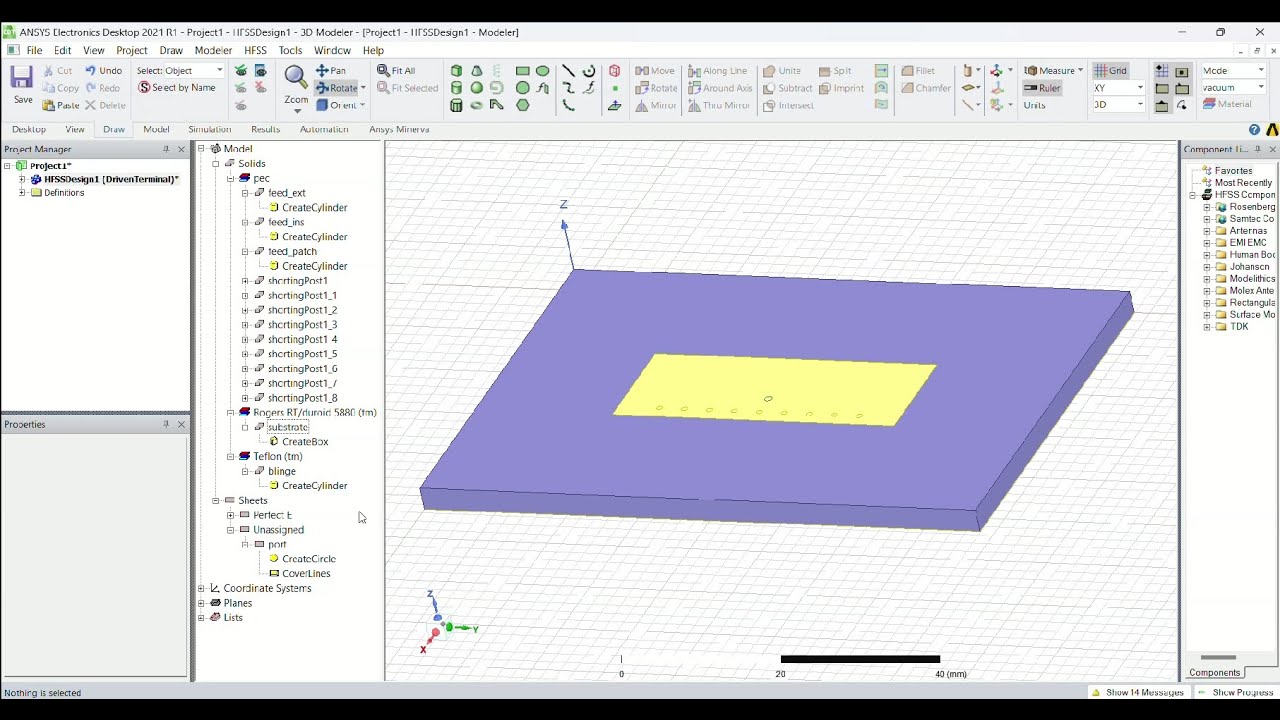Open the Modeler menu
This screenshot has height=720, width=1280.
coord(213,50)
